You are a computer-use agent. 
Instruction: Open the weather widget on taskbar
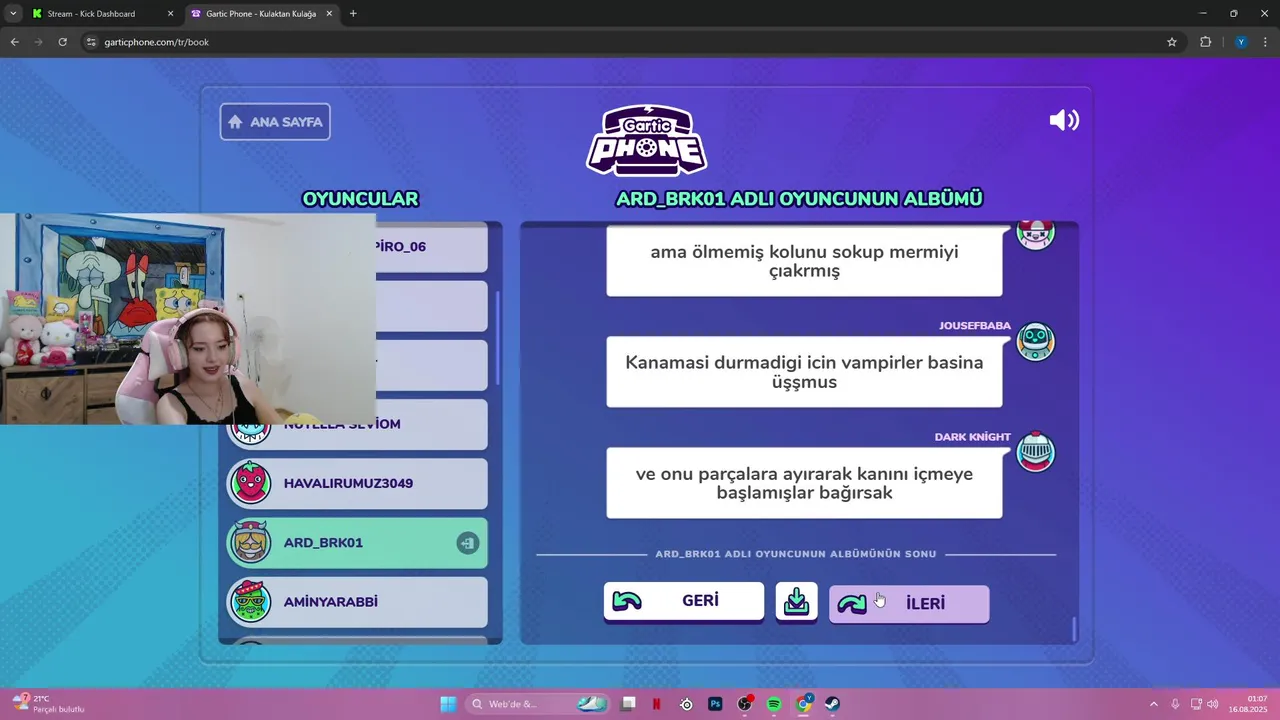coord(48,704)
